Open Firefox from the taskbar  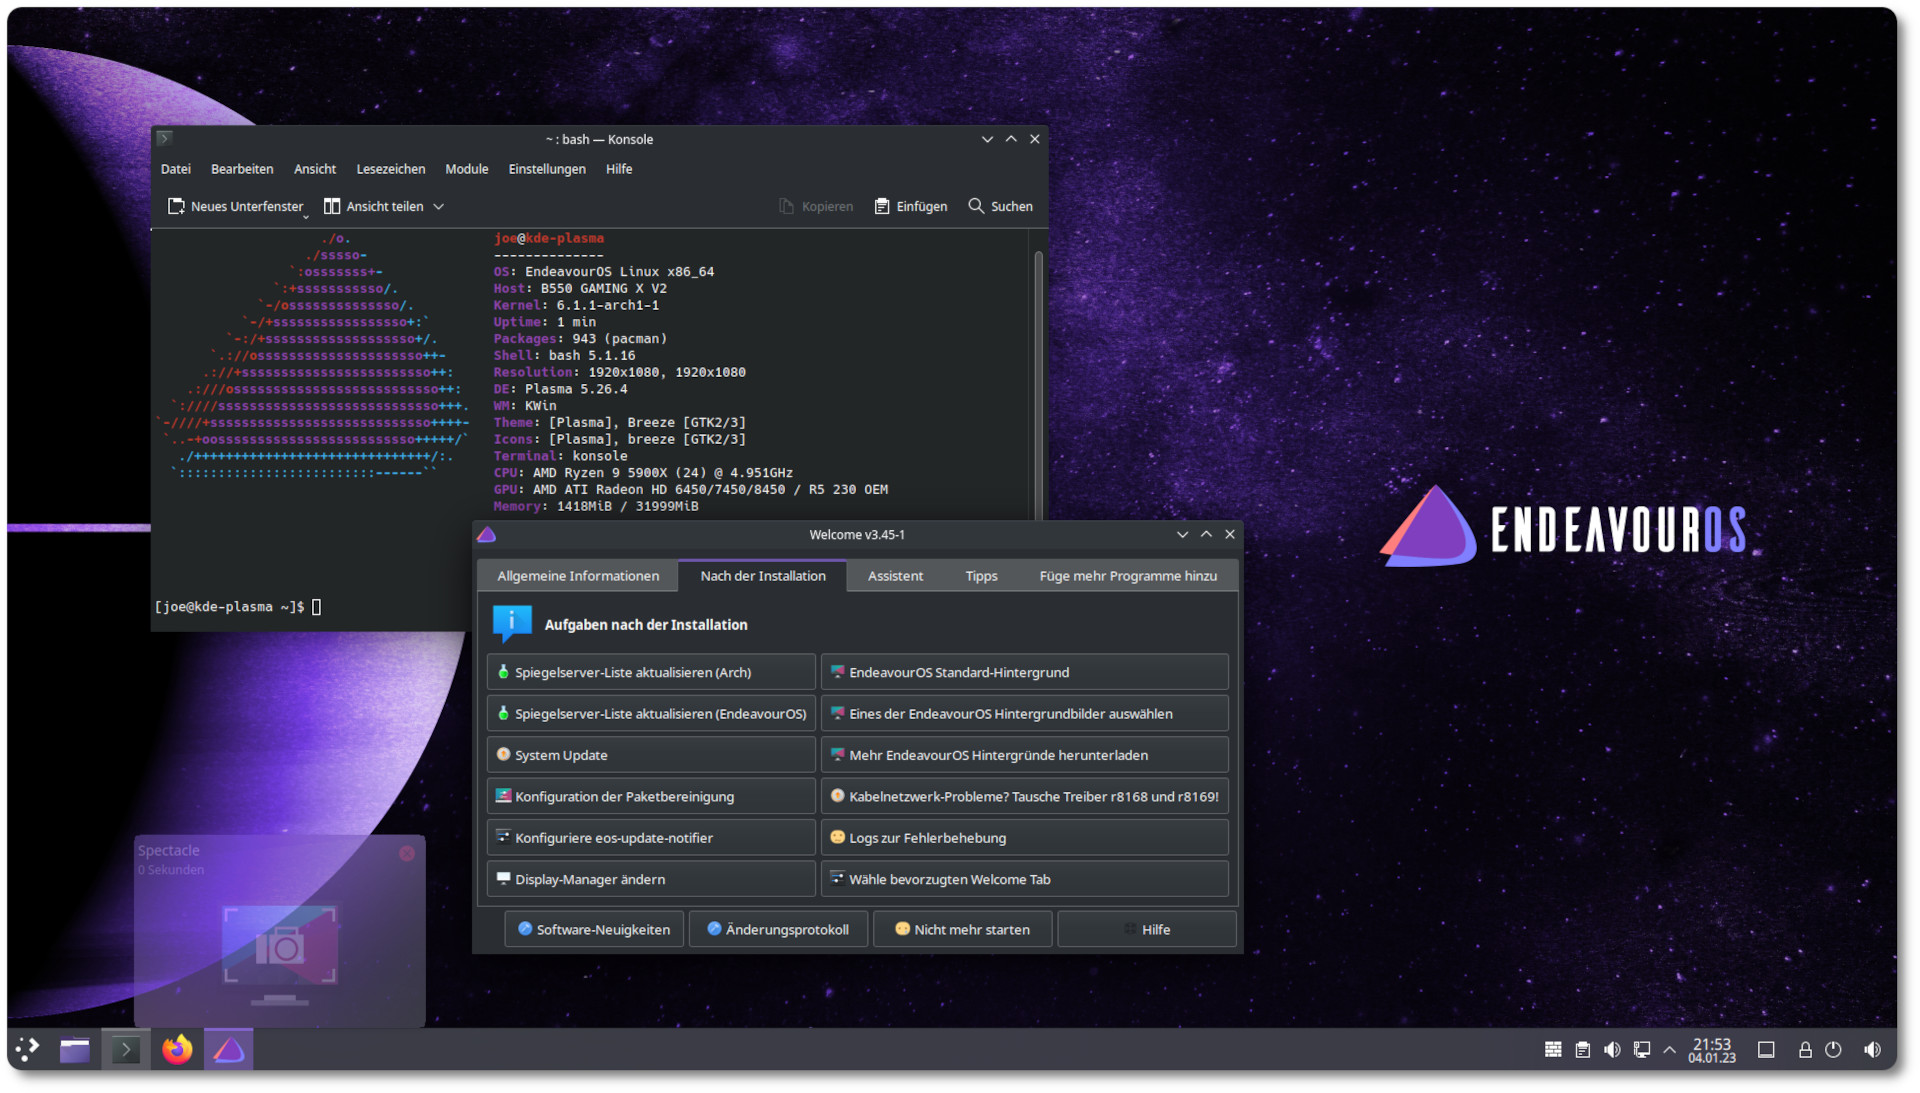(x=177, y=1049)
